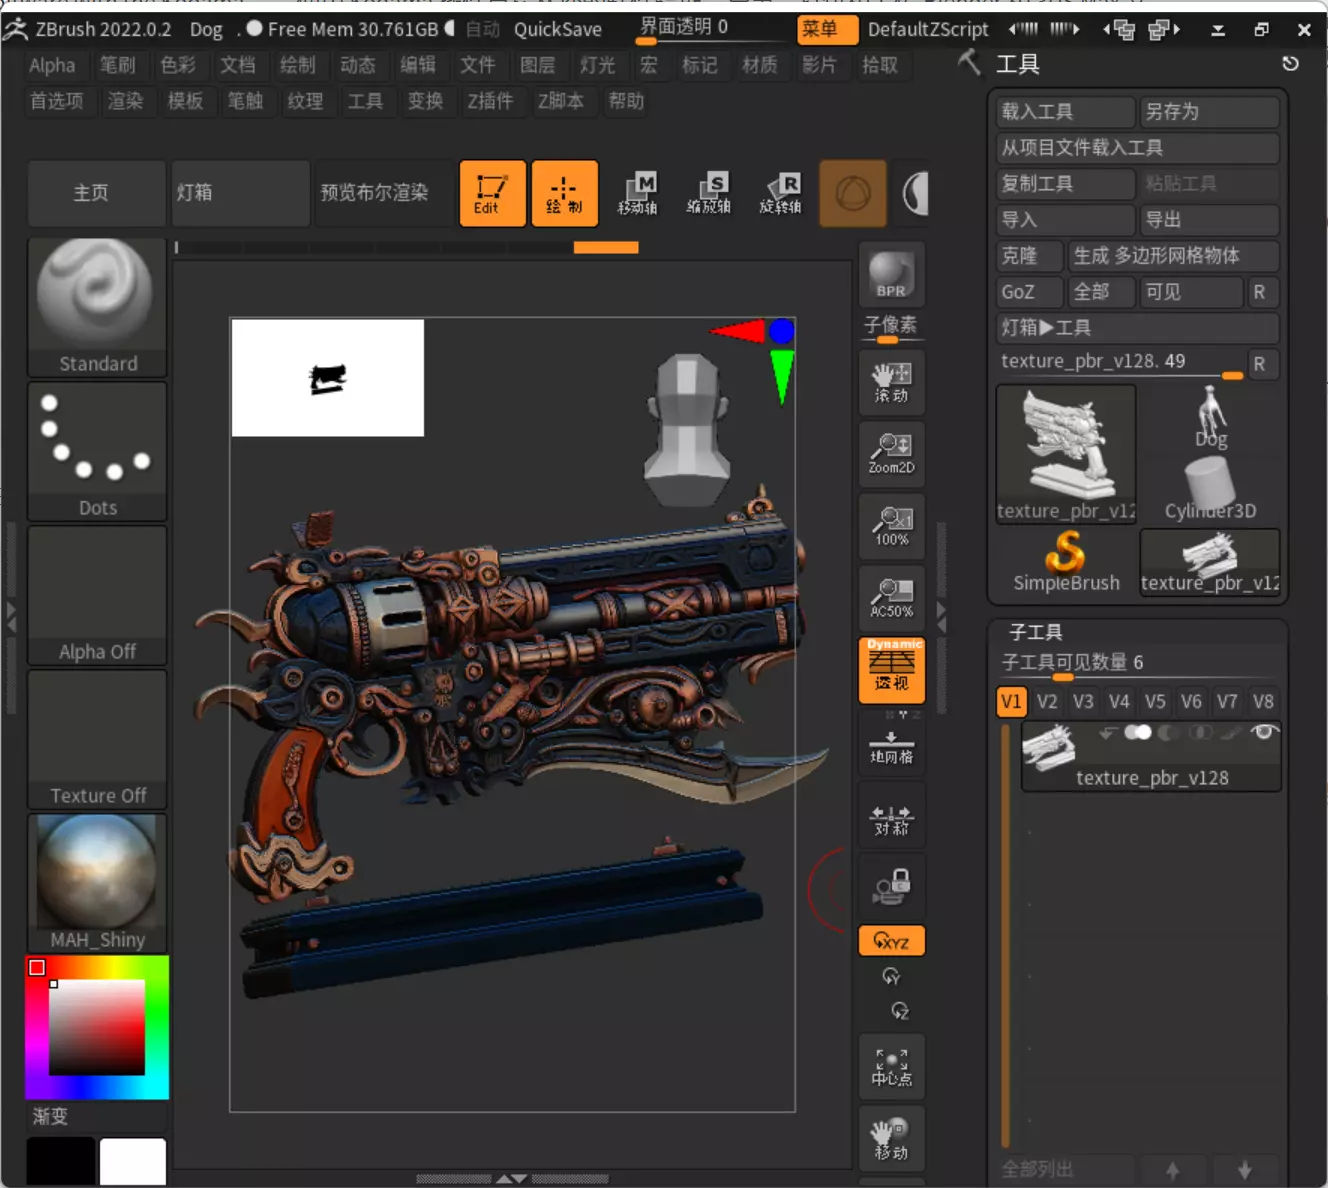This screenshot has width=1328, height=1188.
Task: Open the Standard brush selector
Action: coord(97,308)
